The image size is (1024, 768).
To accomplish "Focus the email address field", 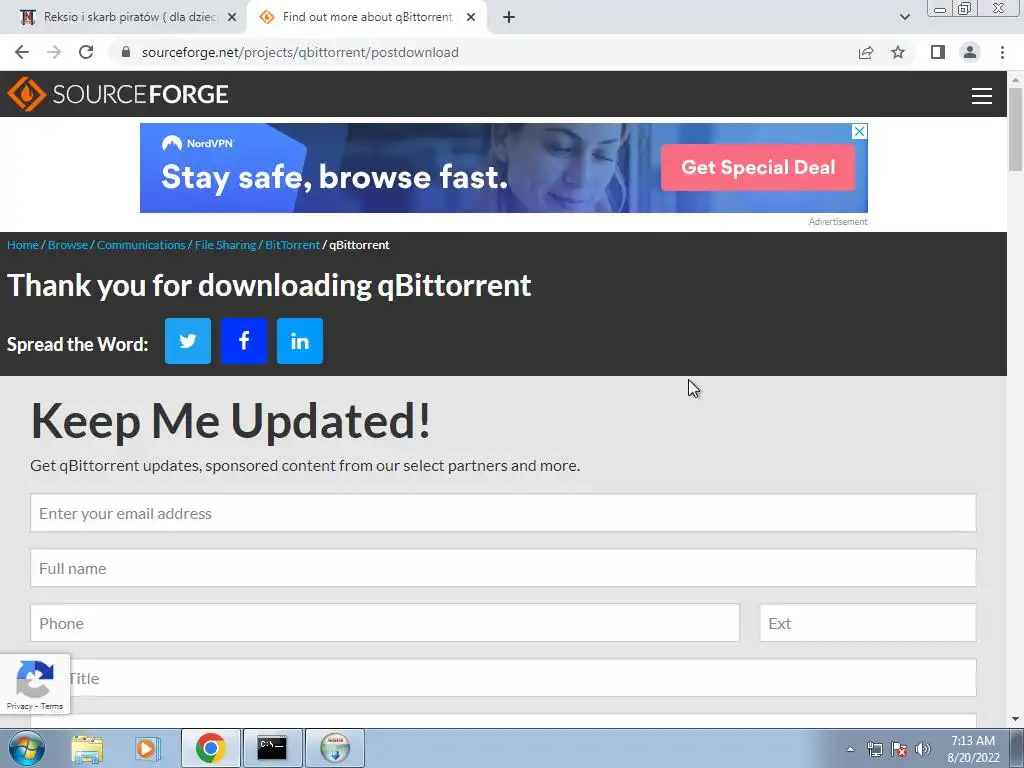I will coord(503,513).
